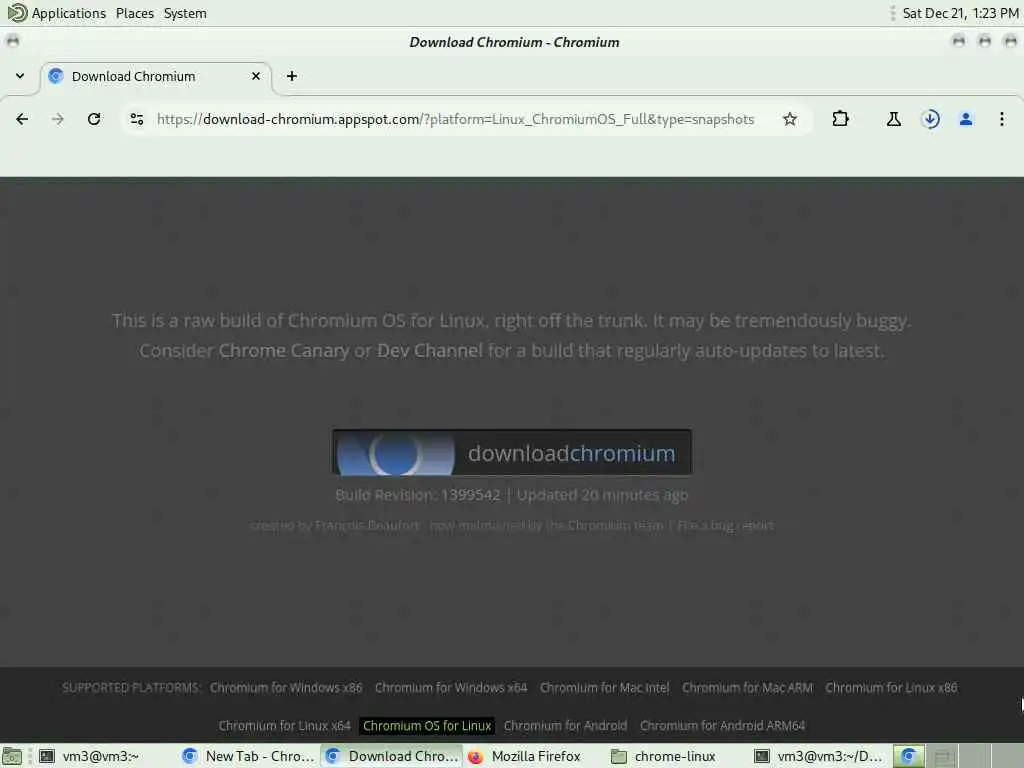Minimize the Chromium window
1024x768 pixels.
pos(959,41)
